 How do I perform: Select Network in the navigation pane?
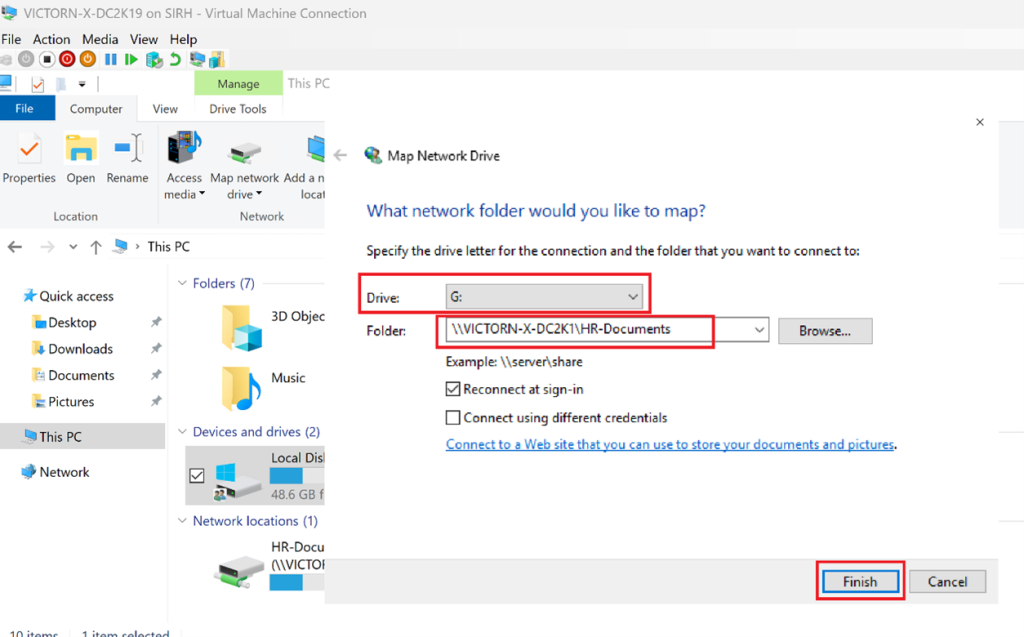coord(64,472)
